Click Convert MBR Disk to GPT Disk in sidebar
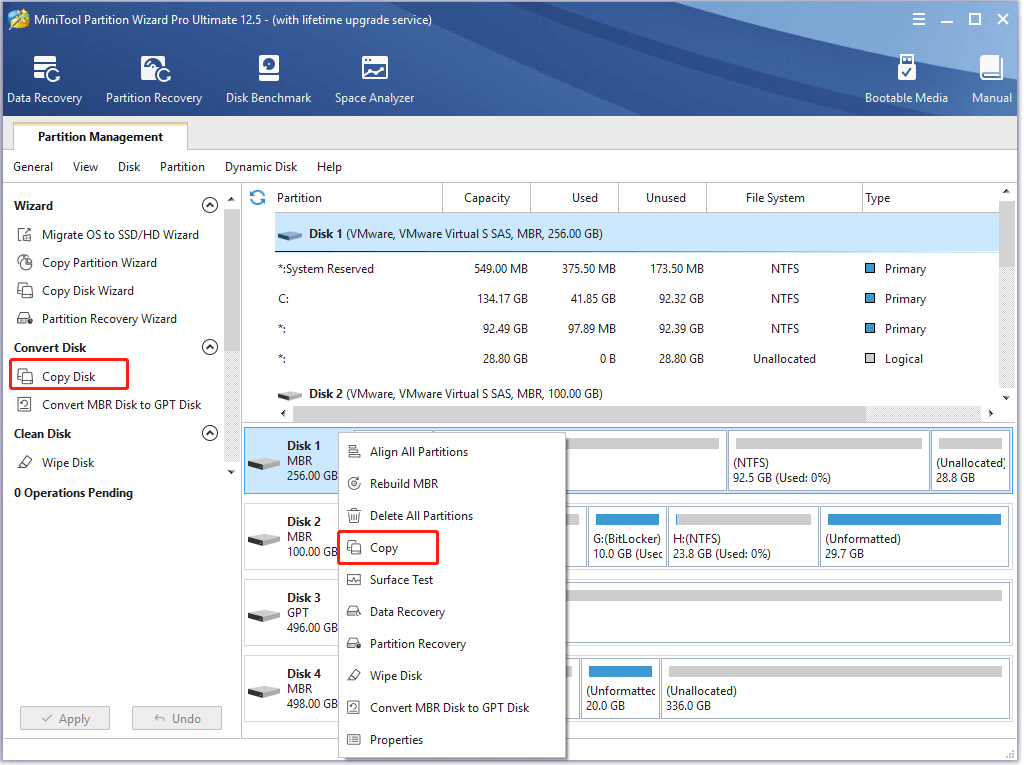This screenshot has width=1024, height=765. pos(109,404)
